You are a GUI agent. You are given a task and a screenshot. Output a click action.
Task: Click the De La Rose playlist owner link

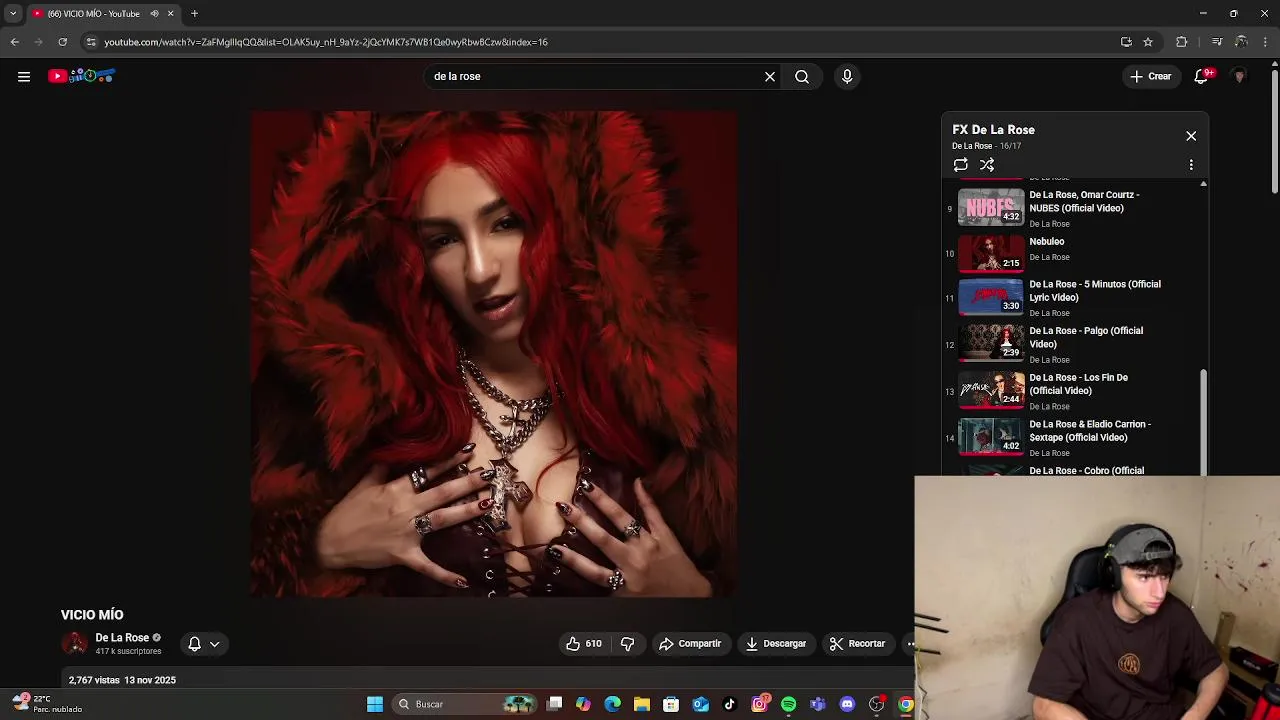(972, 146)
